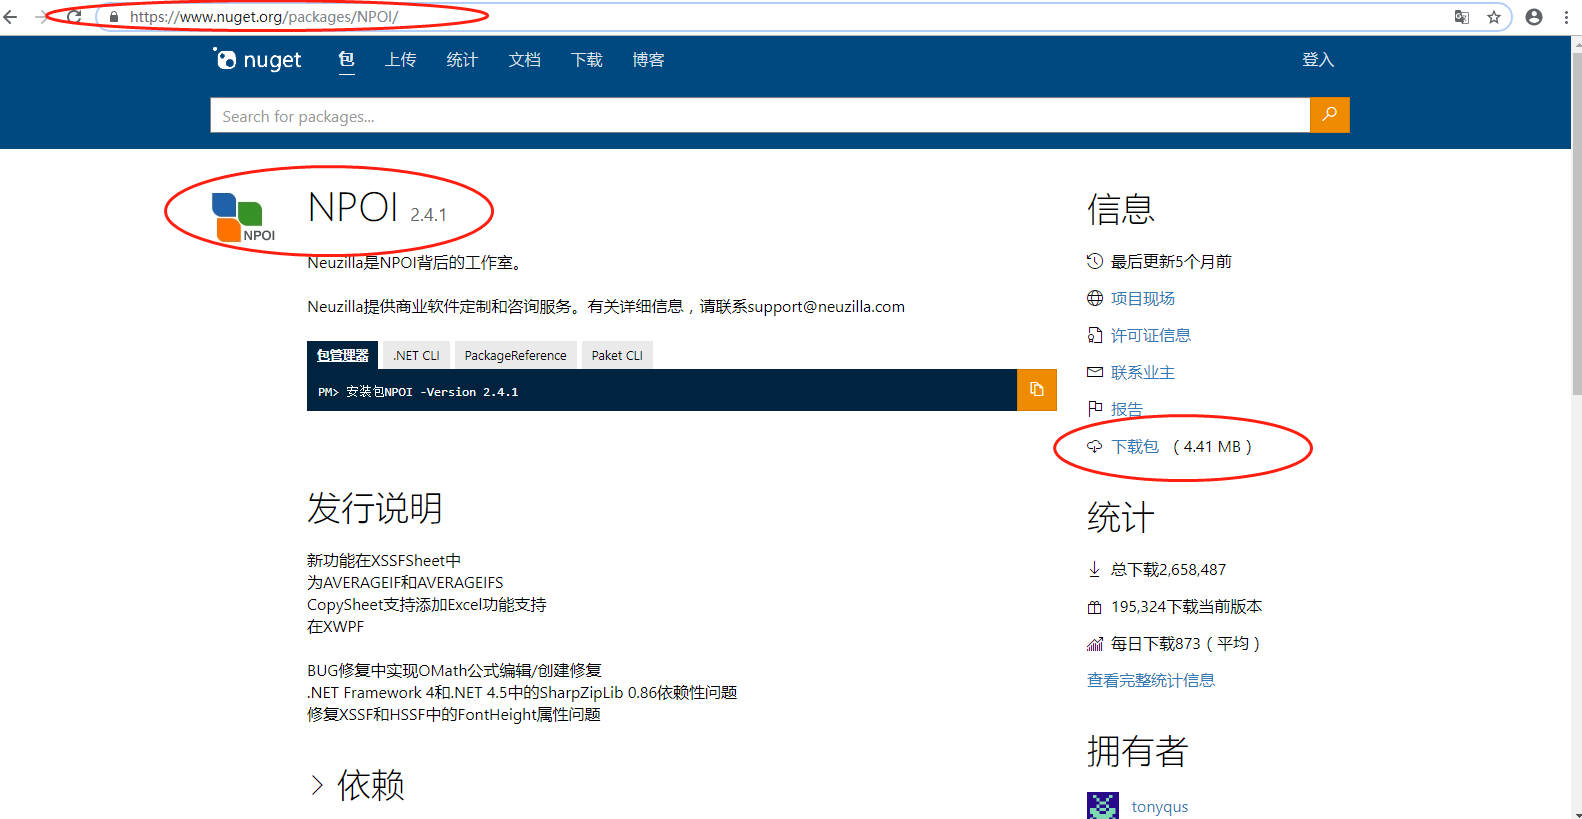The width and height of the screenshot is (1582, 819).
Task: Click the gift icon beside 195,324下载当前版本
Action: pyautogui.click(x=1095, y=607)
